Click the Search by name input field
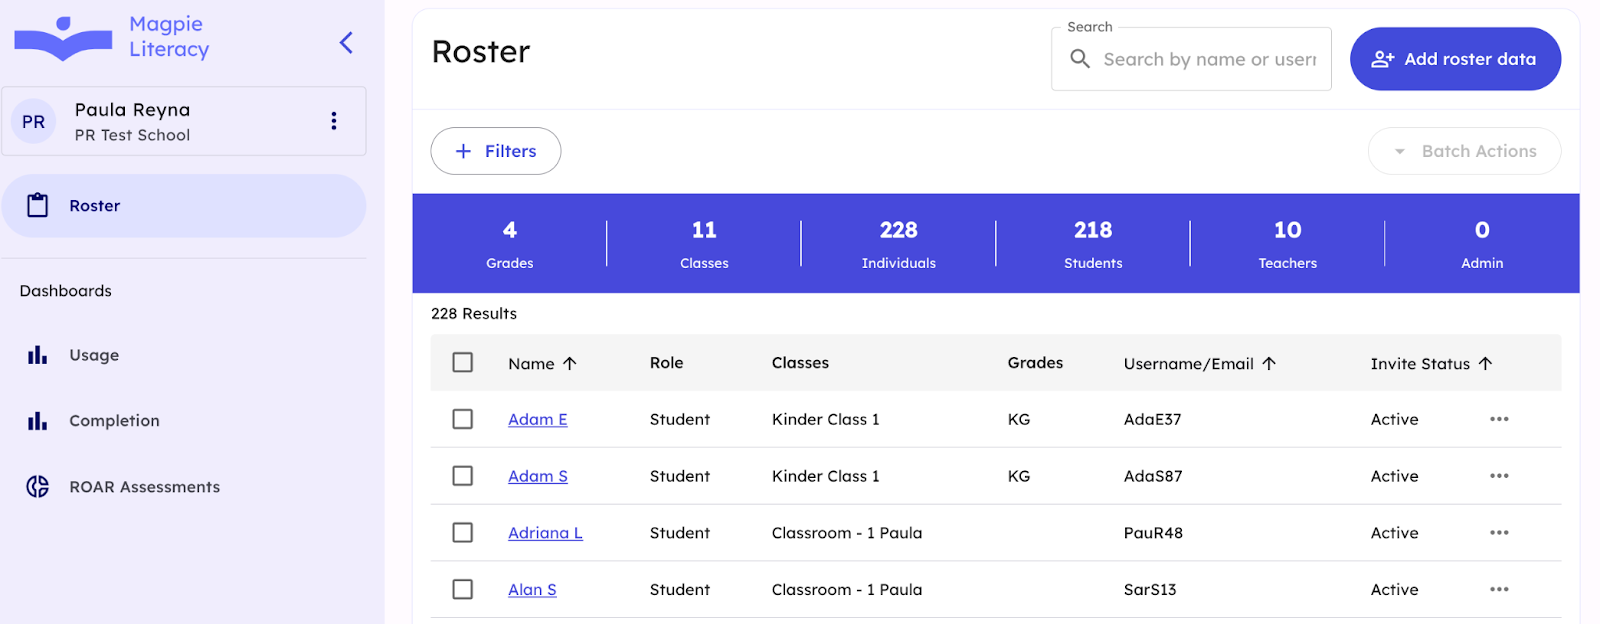 (x=1209, y=60)
